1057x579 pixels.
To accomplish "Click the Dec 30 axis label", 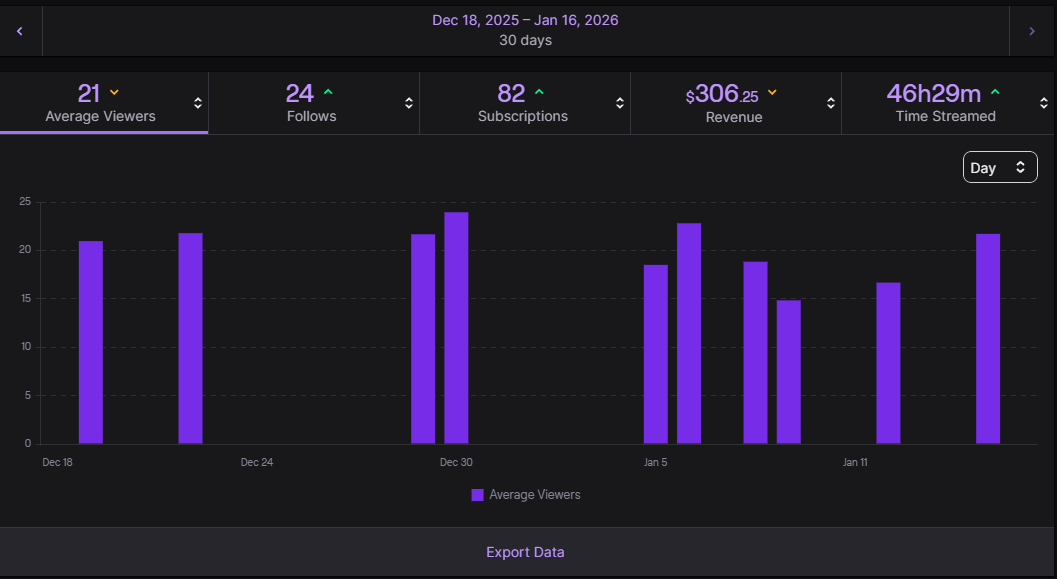I will [x=456, y=462].
